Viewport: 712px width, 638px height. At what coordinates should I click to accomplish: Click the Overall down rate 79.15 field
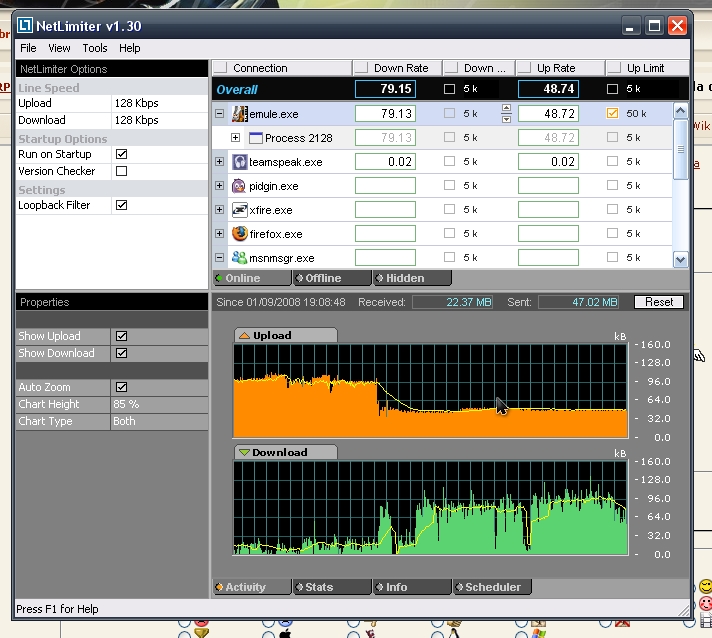tap(385, 89)
